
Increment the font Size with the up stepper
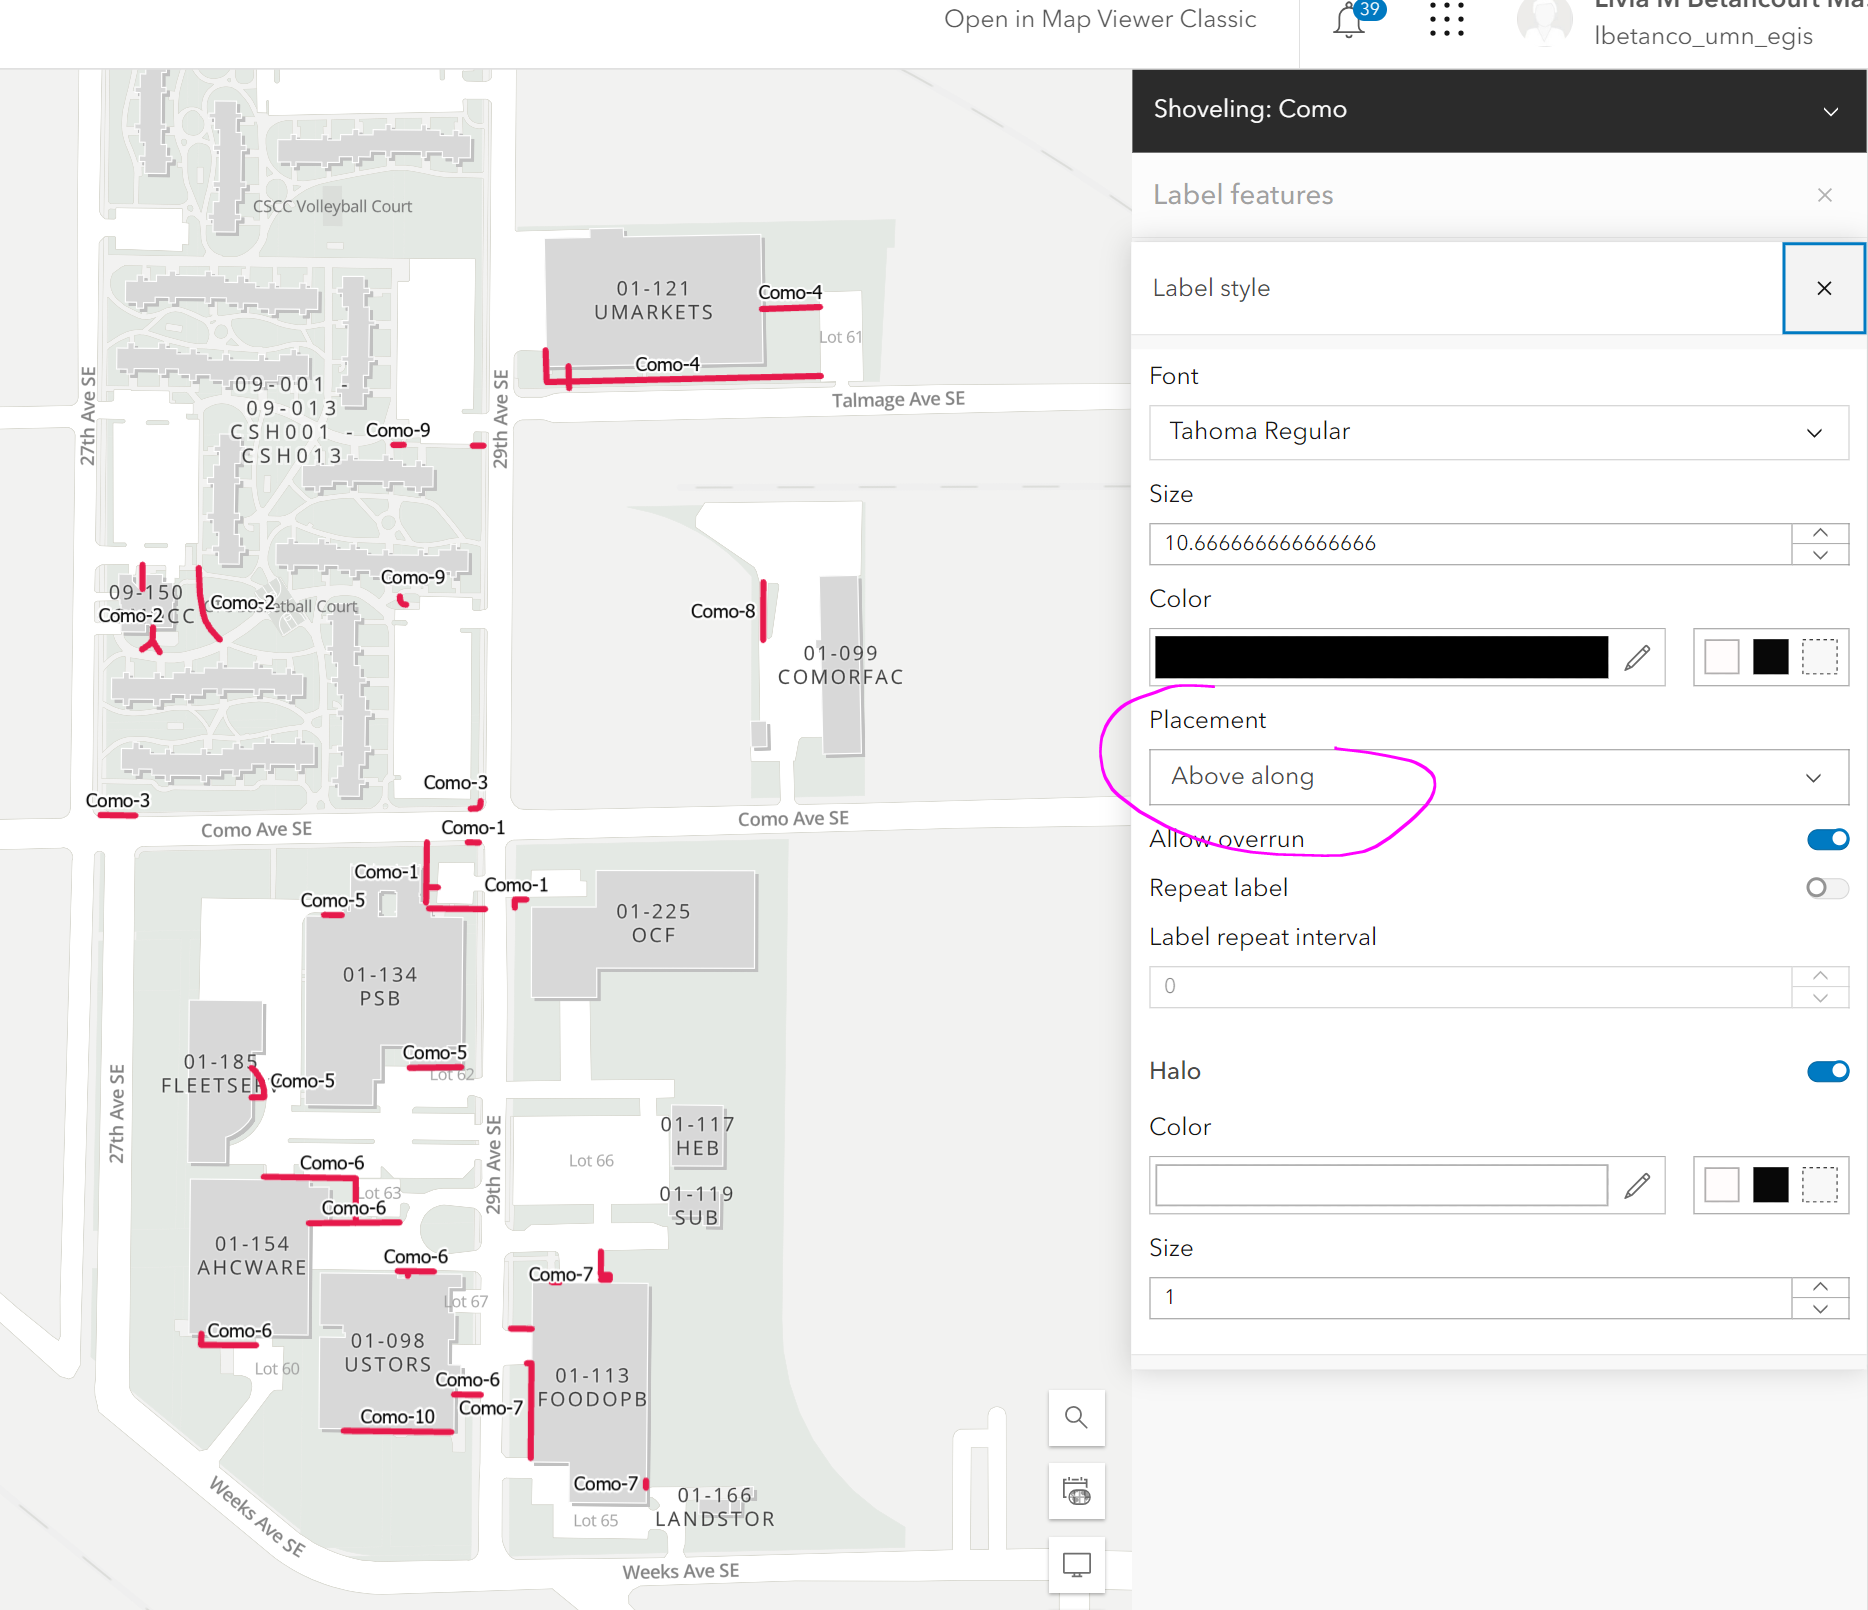coord(1820,532)
